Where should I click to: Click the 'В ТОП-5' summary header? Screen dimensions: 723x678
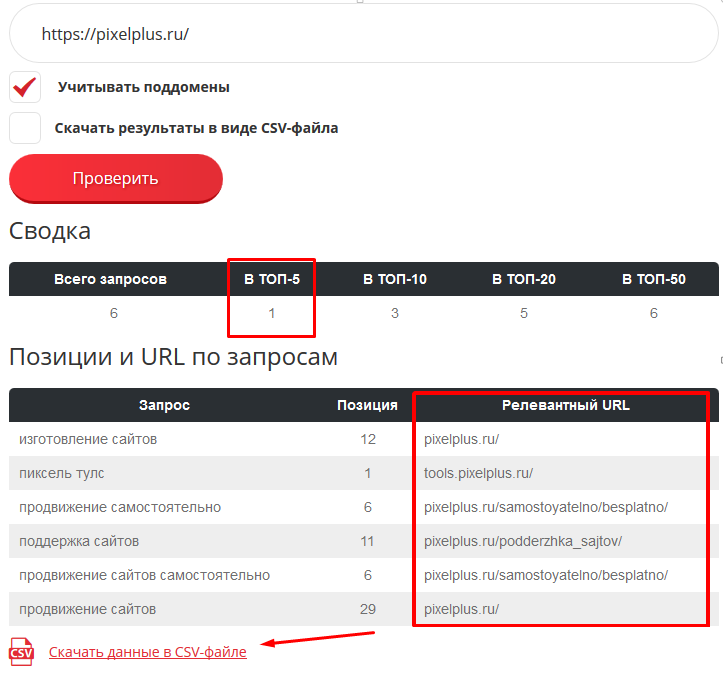coord(272,279)
